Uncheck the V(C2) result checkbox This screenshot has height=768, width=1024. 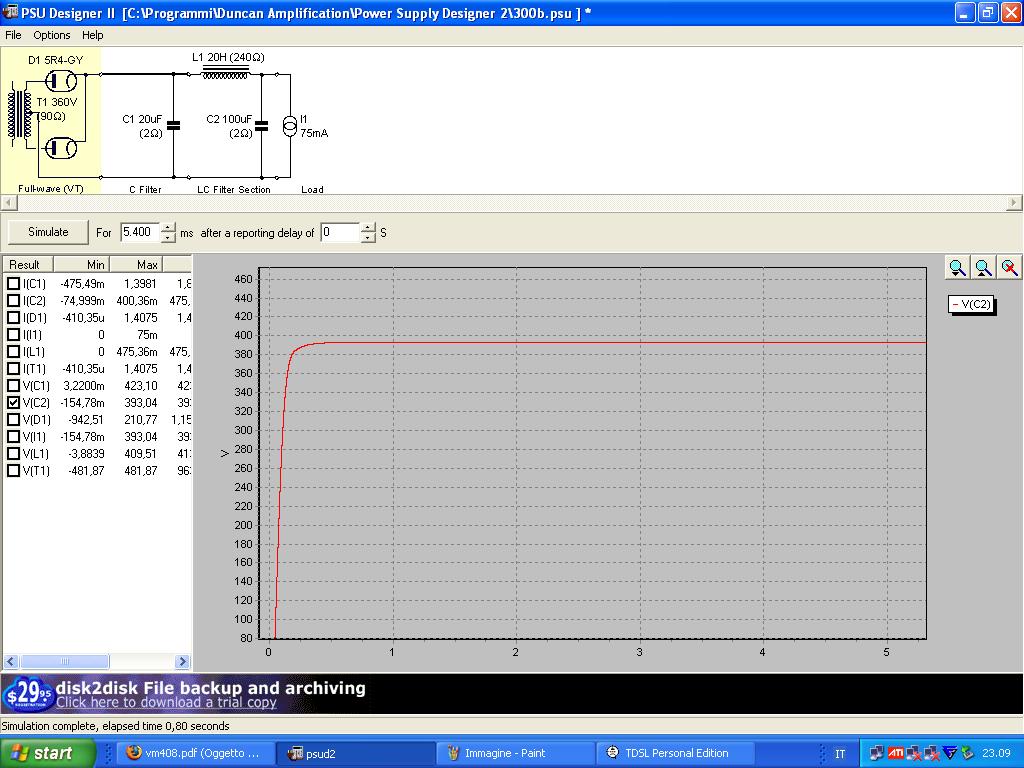coord(13,402)
